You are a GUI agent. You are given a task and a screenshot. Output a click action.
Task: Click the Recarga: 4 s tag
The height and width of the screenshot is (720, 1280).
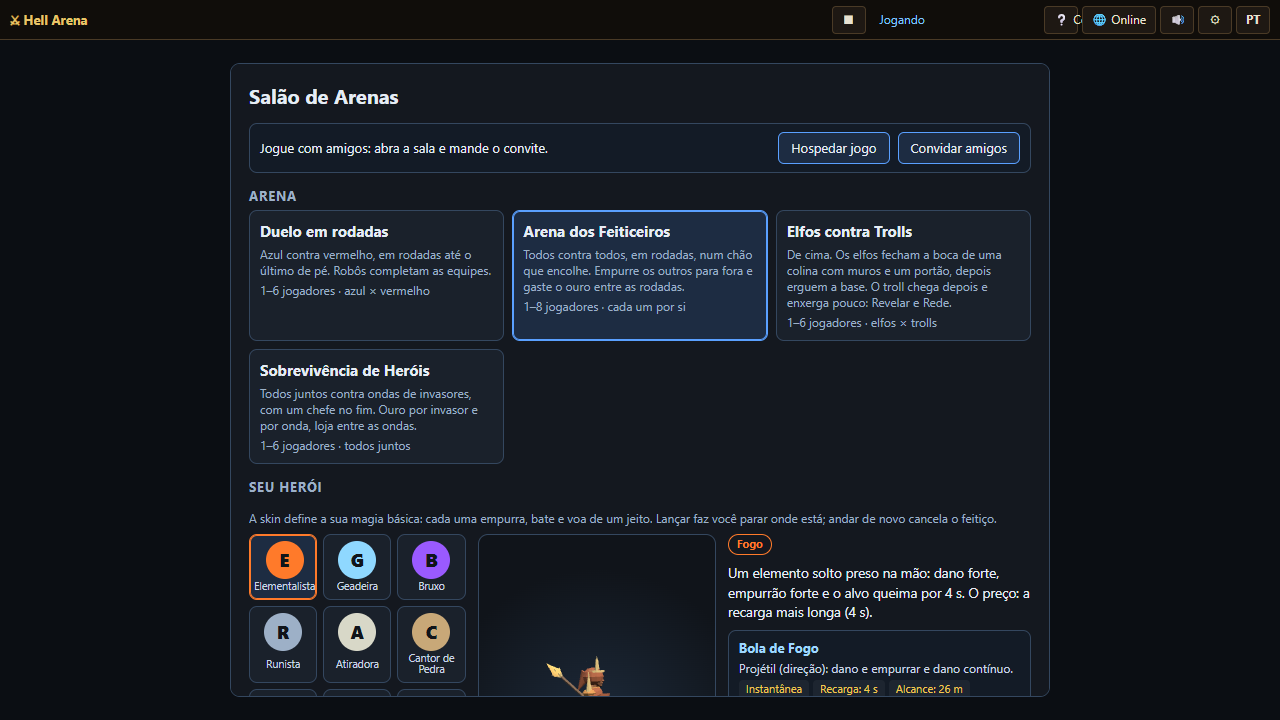(x=849, y=689)
